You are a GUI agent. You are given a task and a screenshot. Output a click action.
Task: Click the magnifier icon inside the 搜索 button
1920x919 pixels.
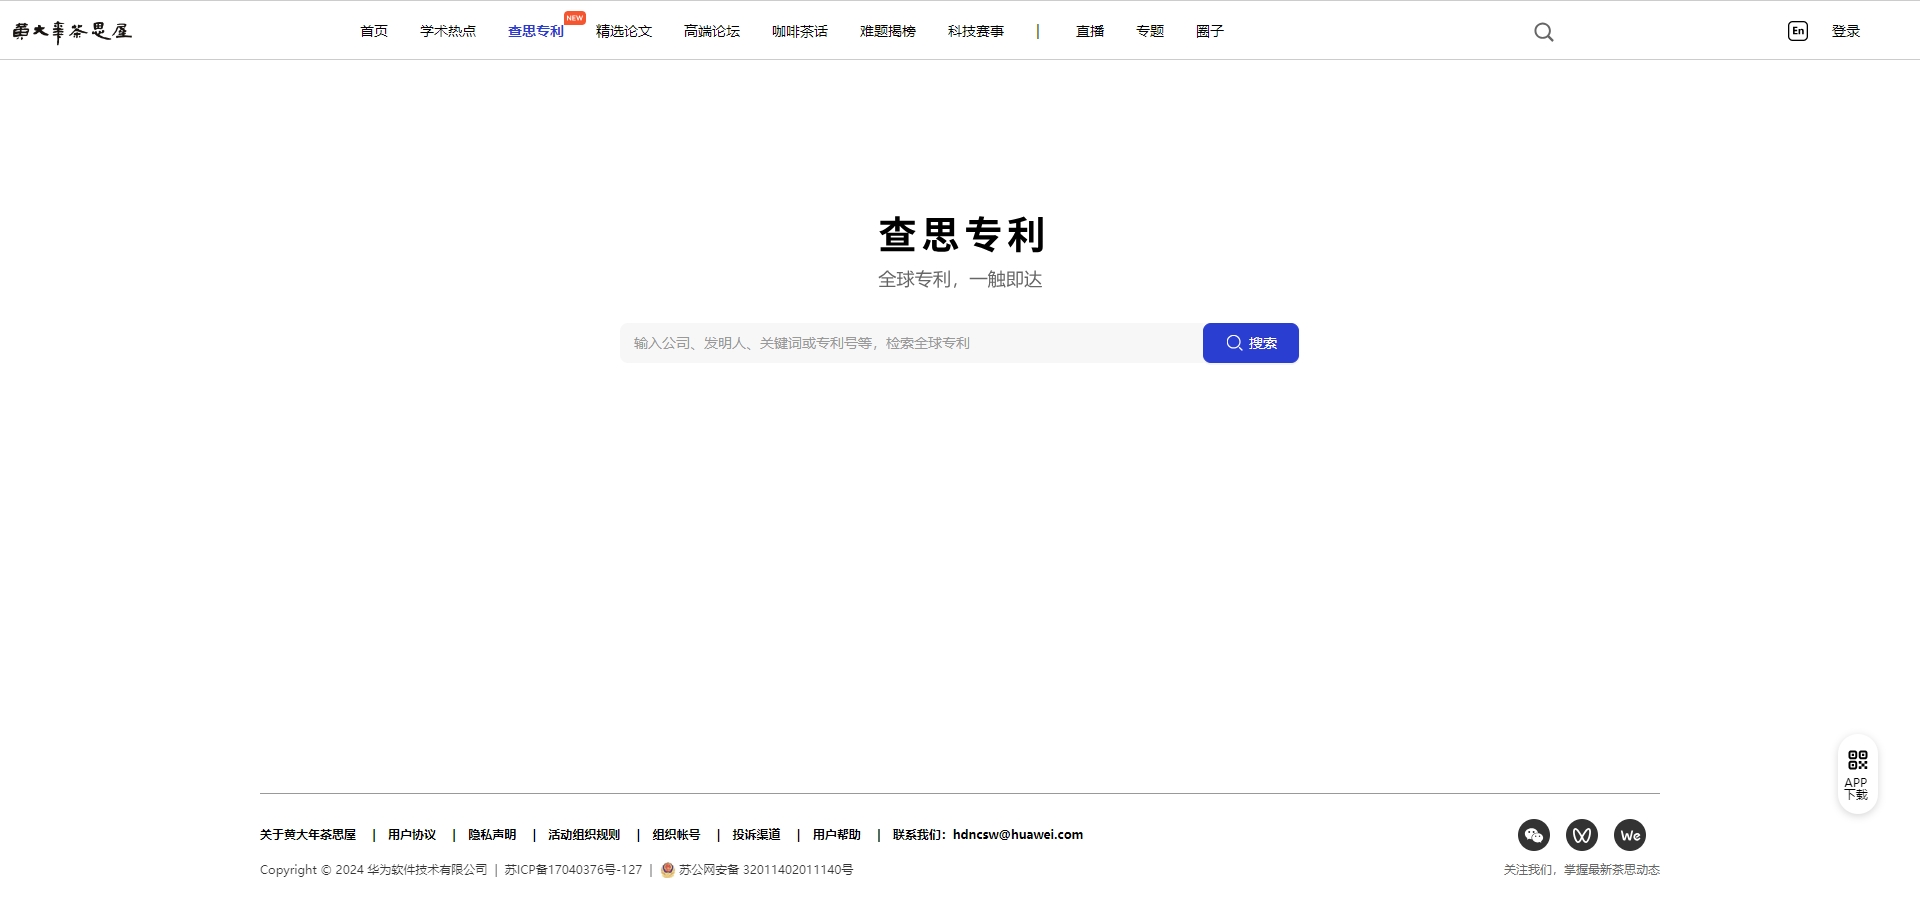[1234, 342]
